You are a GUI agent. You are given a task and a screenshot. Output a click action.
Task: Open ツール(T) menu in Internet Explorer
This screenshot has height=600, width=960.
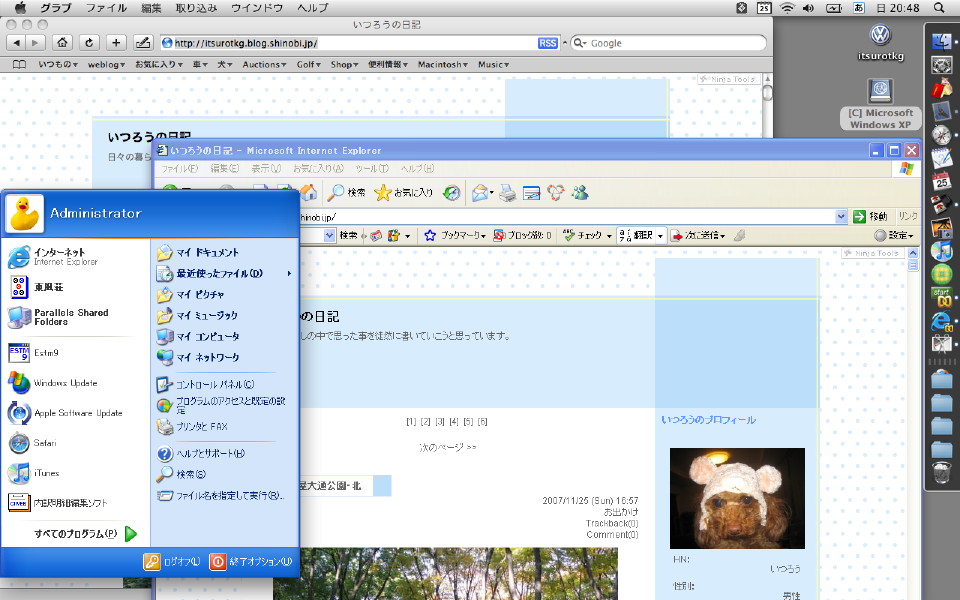[x=372, y=168]
